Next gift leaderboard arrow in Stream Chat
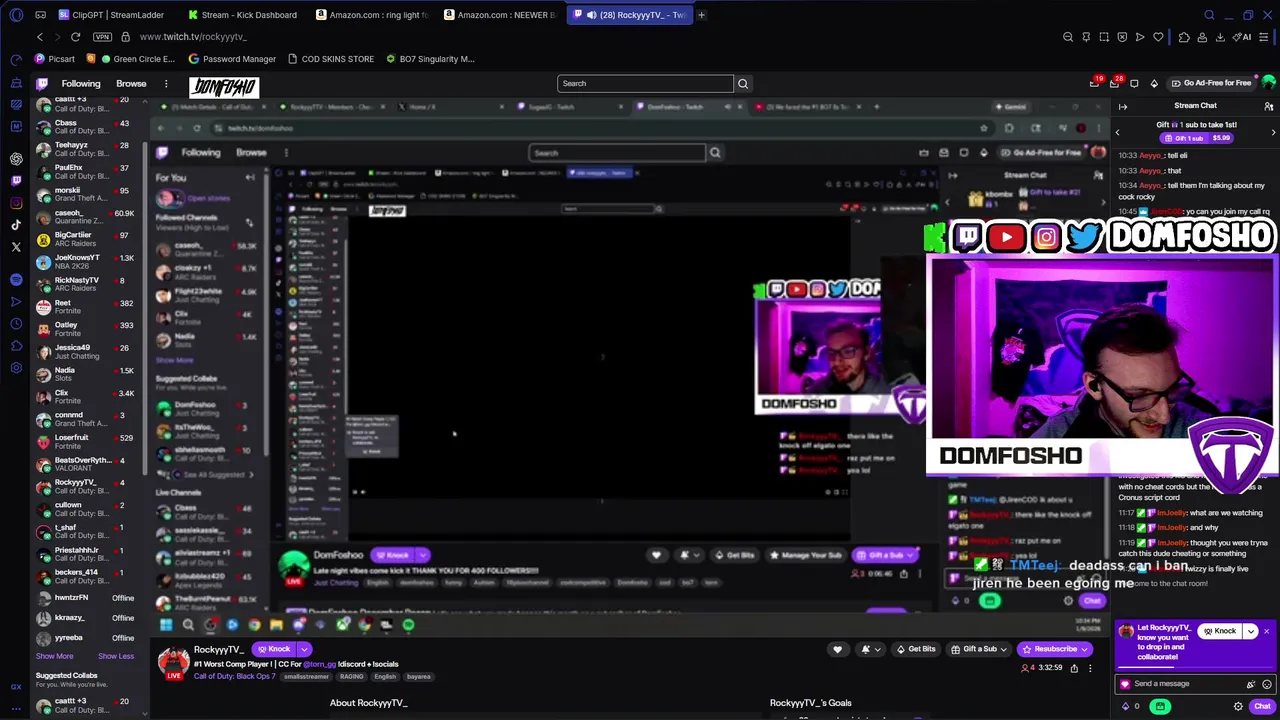 pos(1273,132)
